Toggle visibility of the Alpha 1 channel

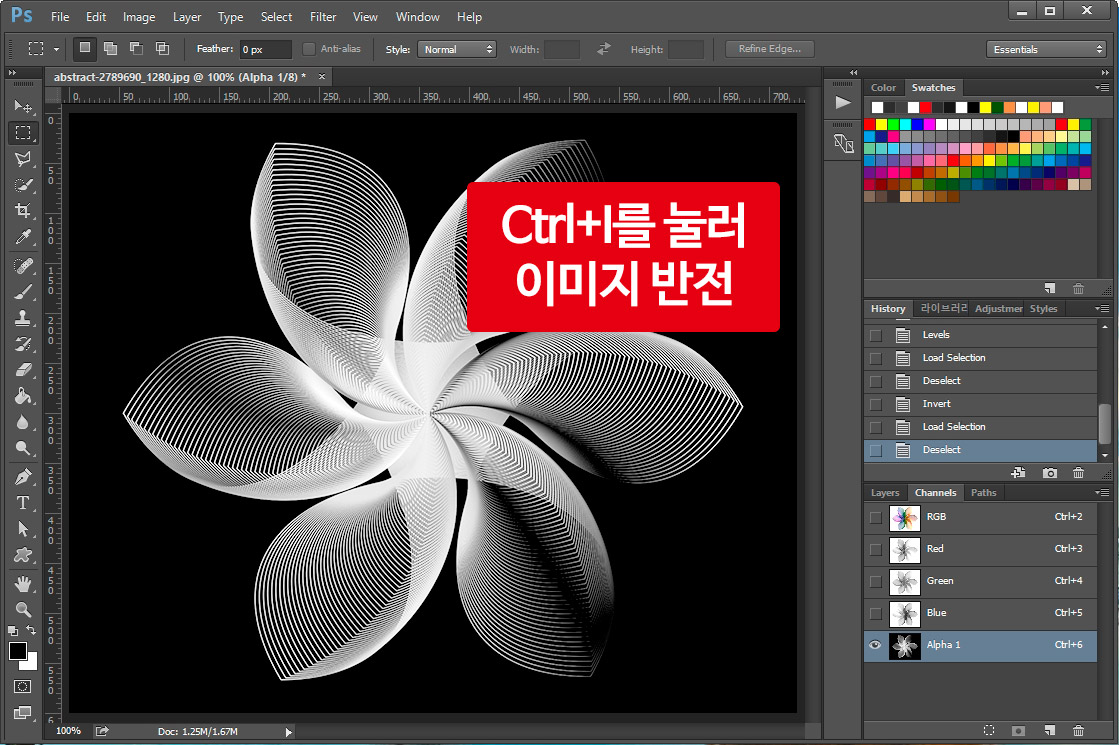coord(875,645)
